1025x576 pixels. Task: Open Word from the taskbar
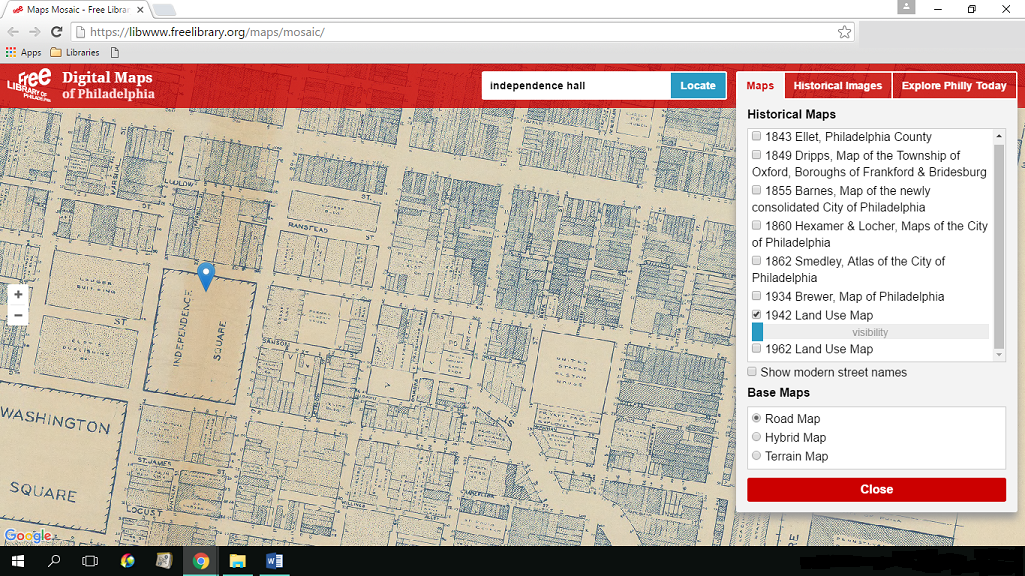[x=275, y=561]
